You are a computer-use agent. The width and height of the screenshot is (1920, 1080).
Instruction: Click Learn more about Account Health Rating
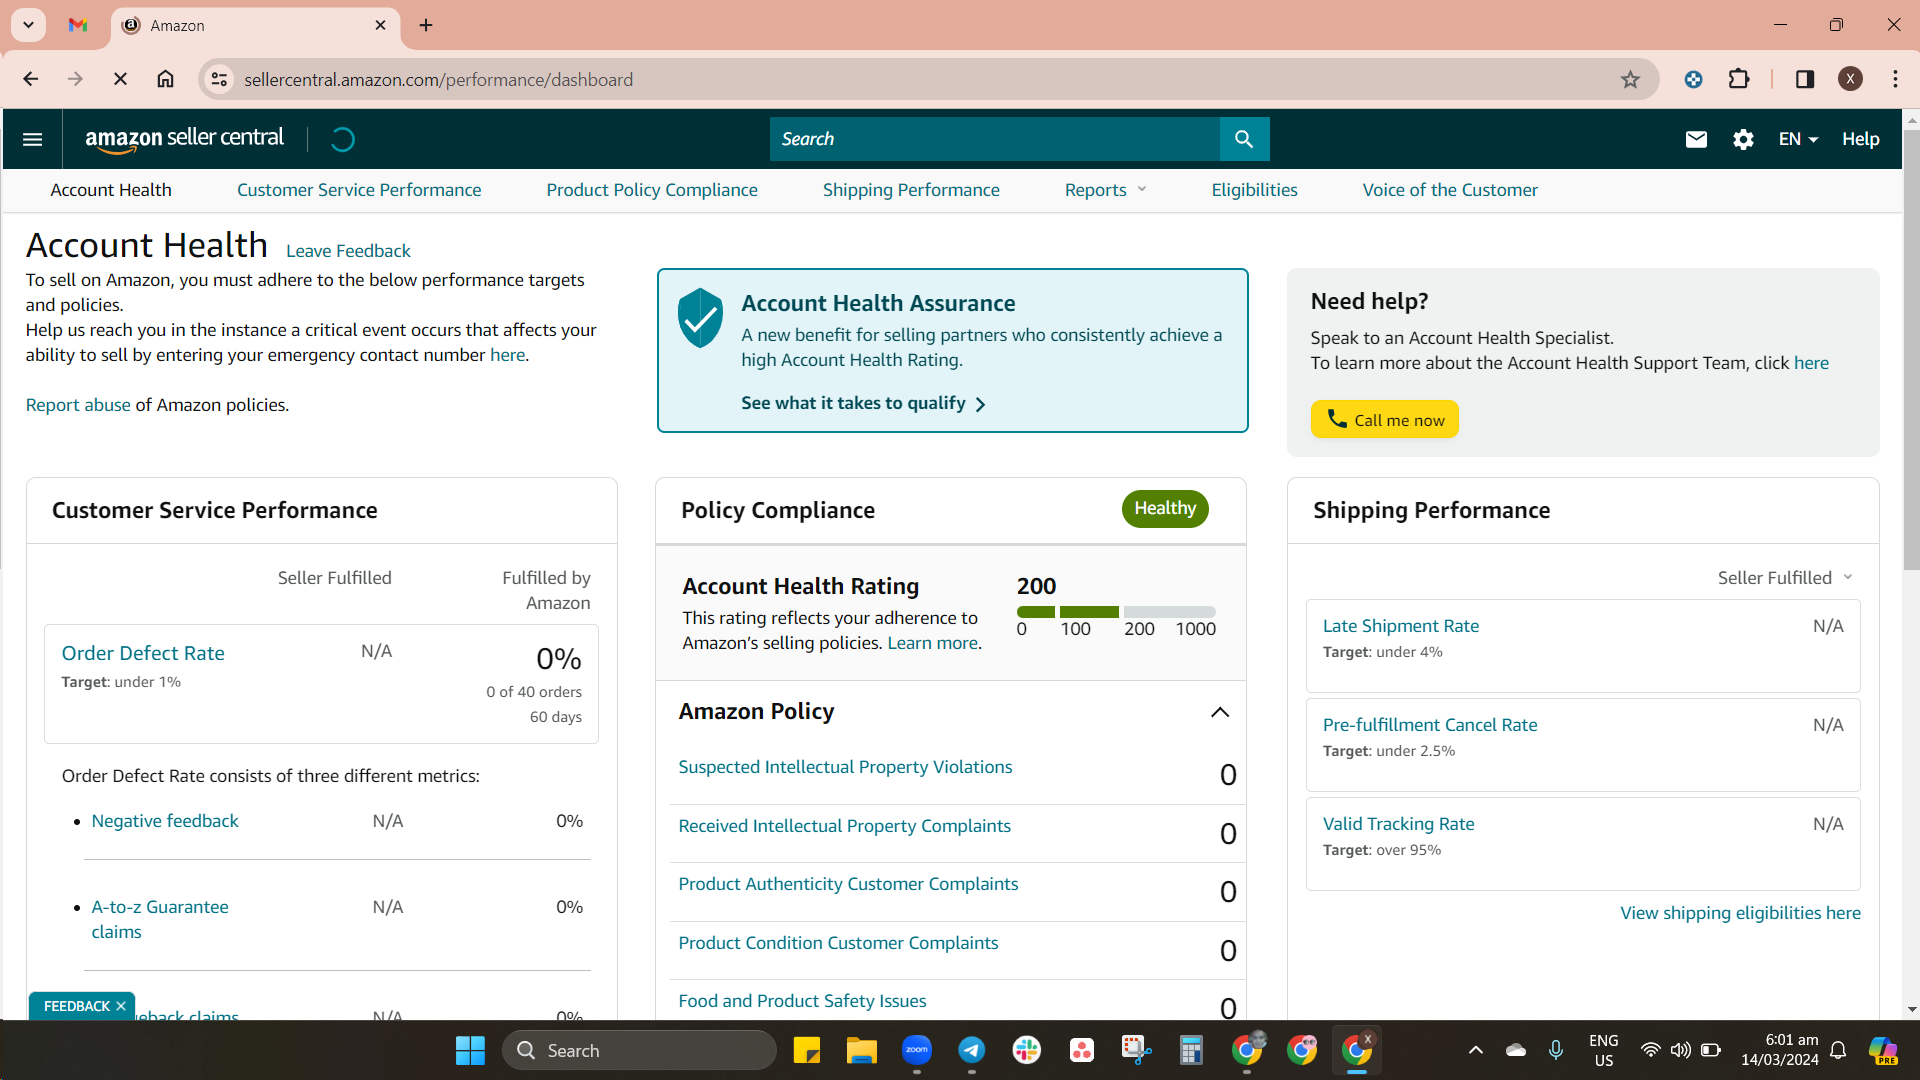tap(933, 643)
